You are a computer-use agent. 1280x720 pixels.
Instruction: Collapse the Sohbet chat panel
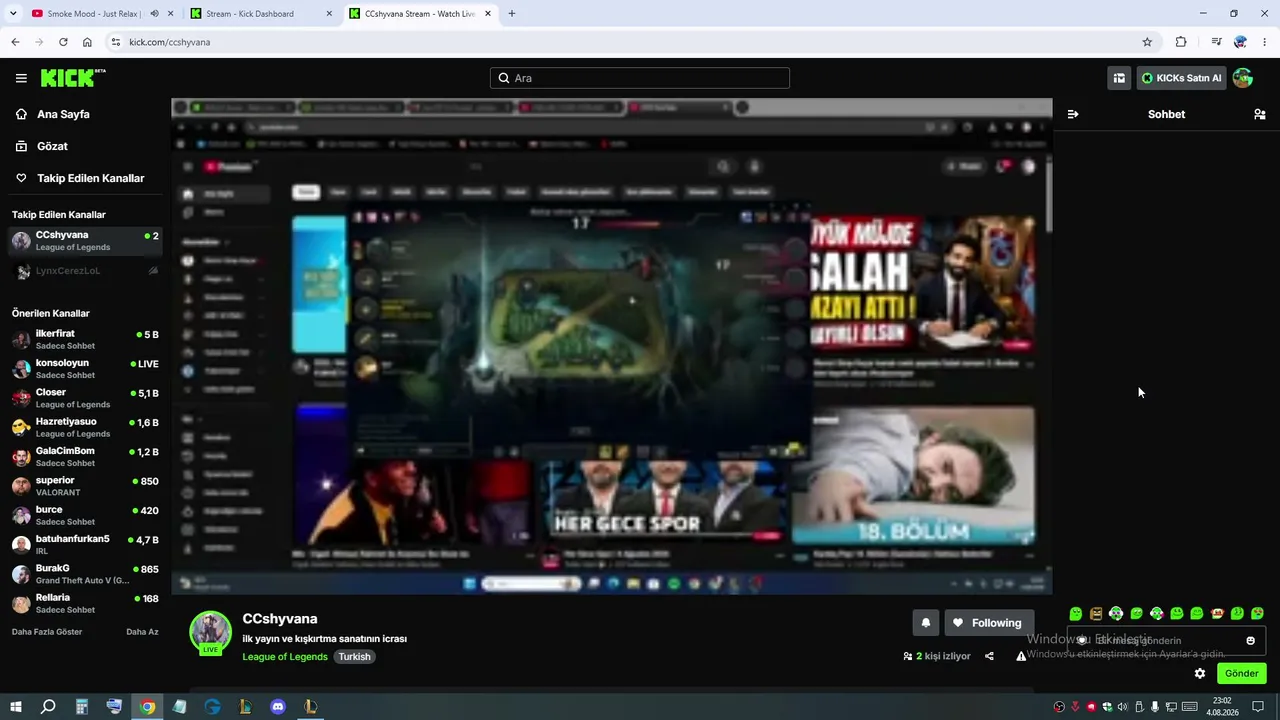1073,114
